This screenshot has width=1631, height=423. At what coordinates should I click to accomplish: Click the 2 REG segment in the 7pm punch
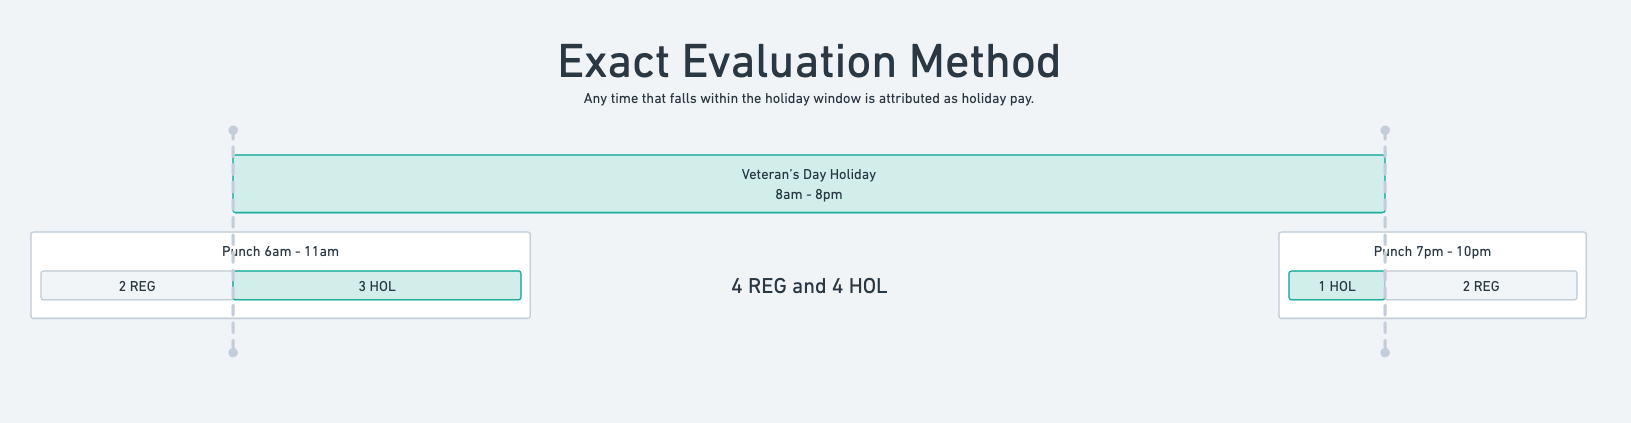(x=1481, y=286)
